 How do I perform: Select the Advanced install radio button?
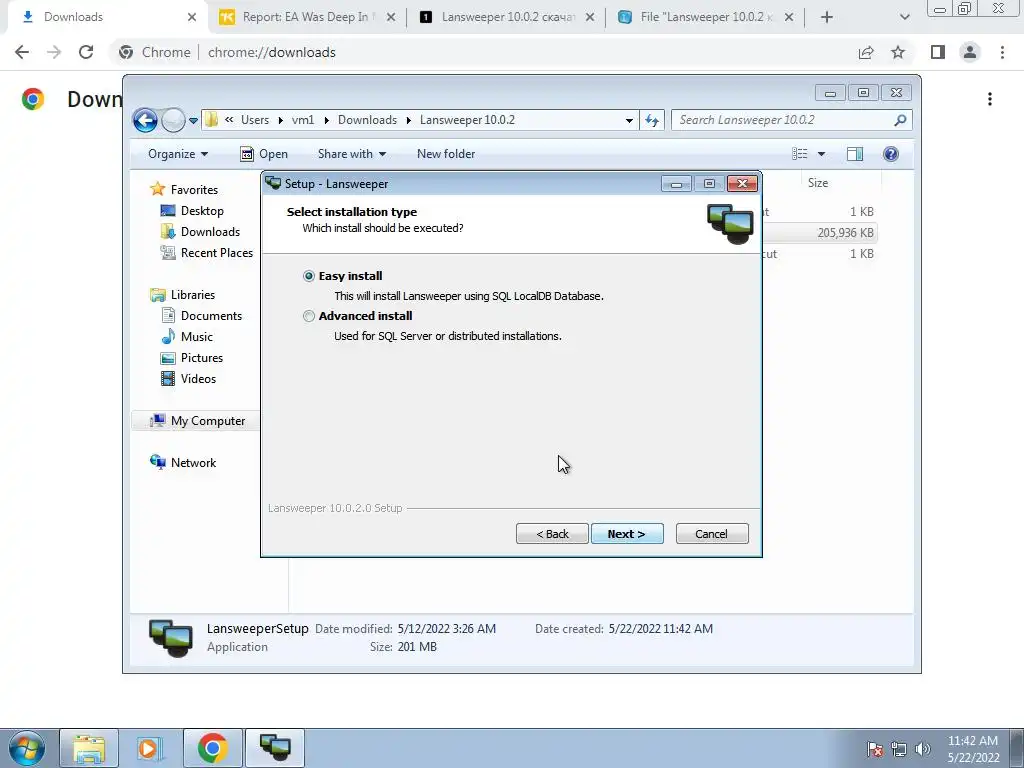click(x=309, y=316)
